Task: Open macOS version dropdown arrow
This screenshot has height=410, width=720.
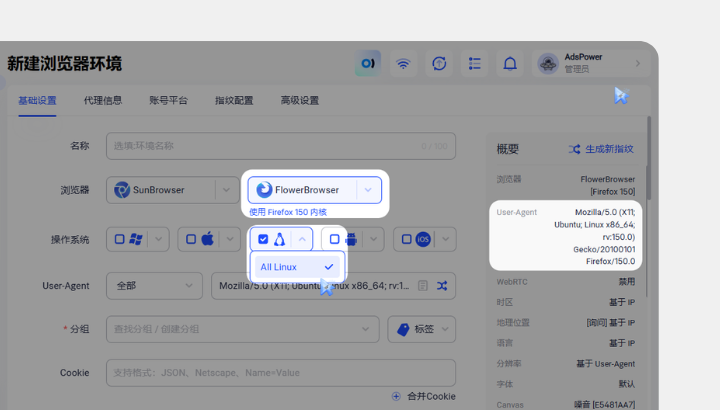Action: (x=230, y=239)
